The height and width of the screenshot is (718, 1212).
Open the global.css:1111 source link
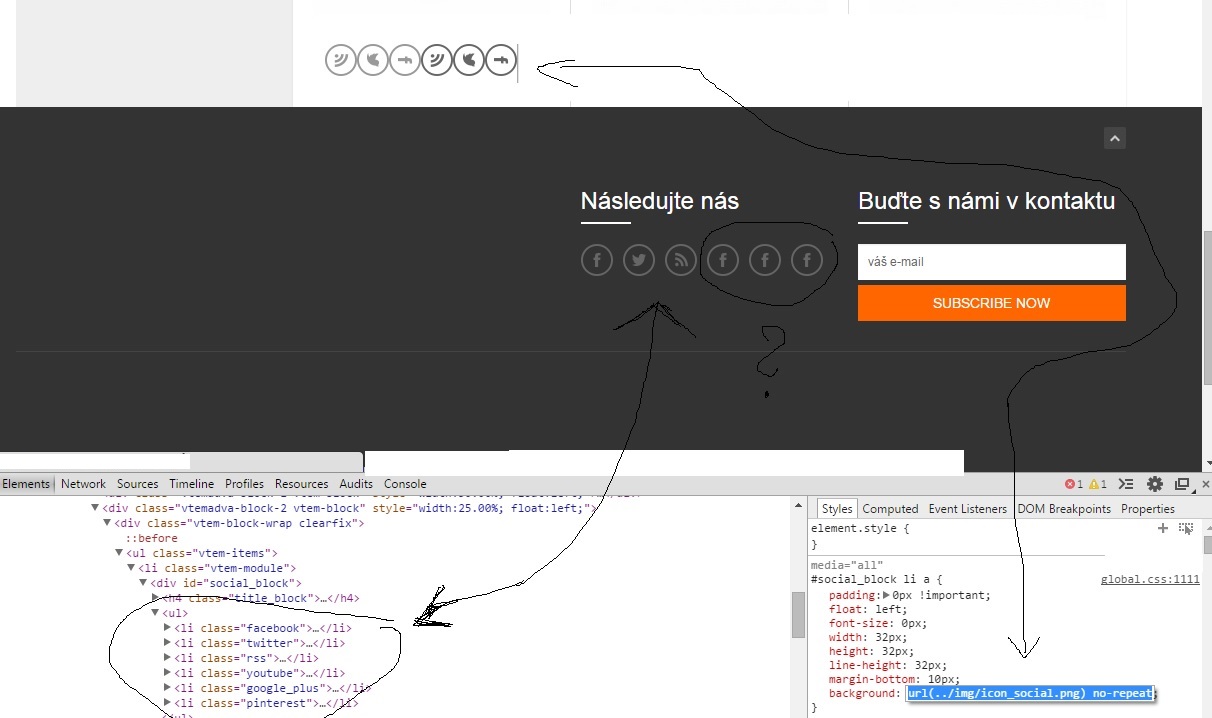point(1150,579)
